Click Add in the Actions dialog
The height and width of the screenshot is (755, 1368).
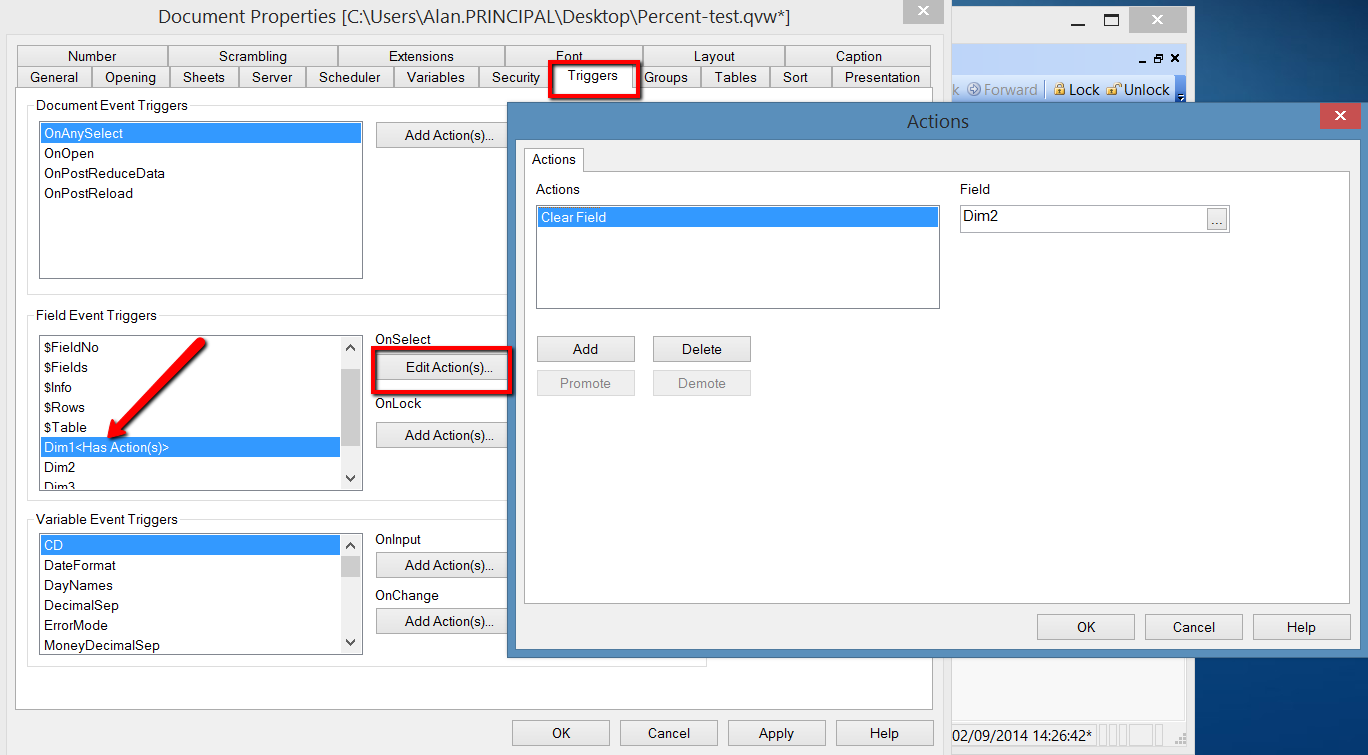[x=586, y=349]
